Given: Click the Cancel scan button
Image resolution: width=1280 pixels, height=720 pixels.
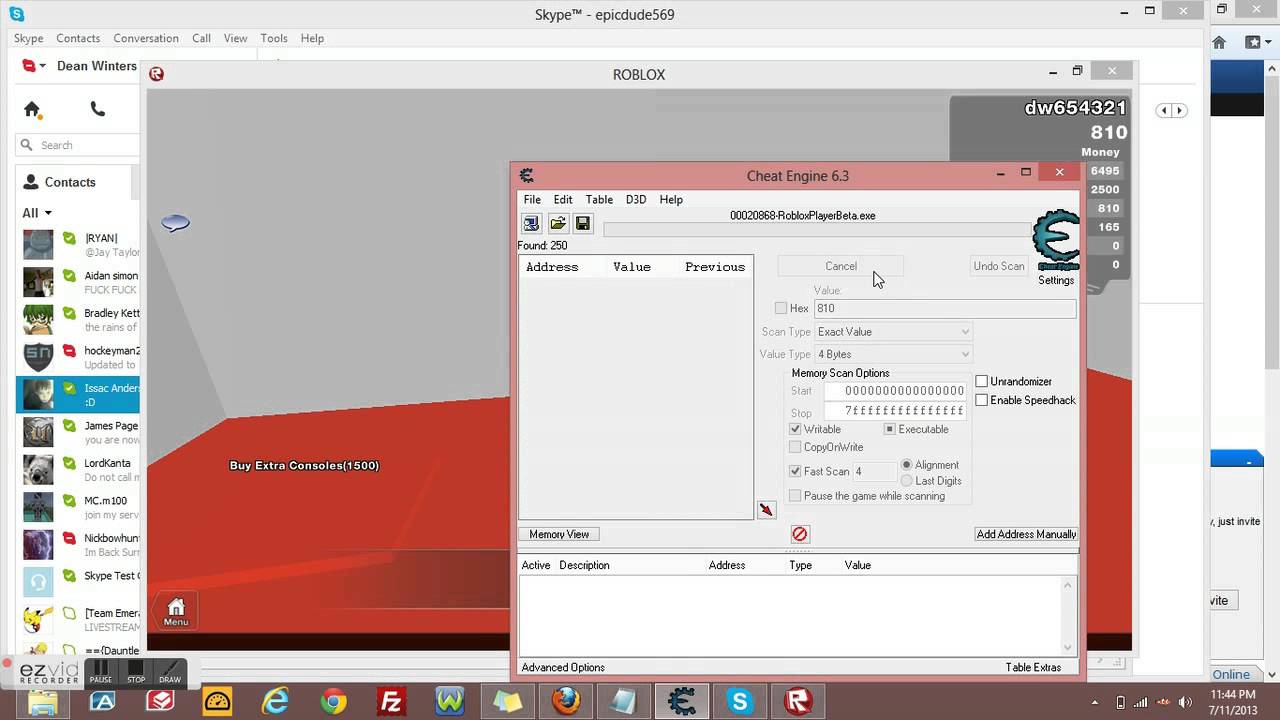Looking at the screenshot, I should (x=841, y=266).
